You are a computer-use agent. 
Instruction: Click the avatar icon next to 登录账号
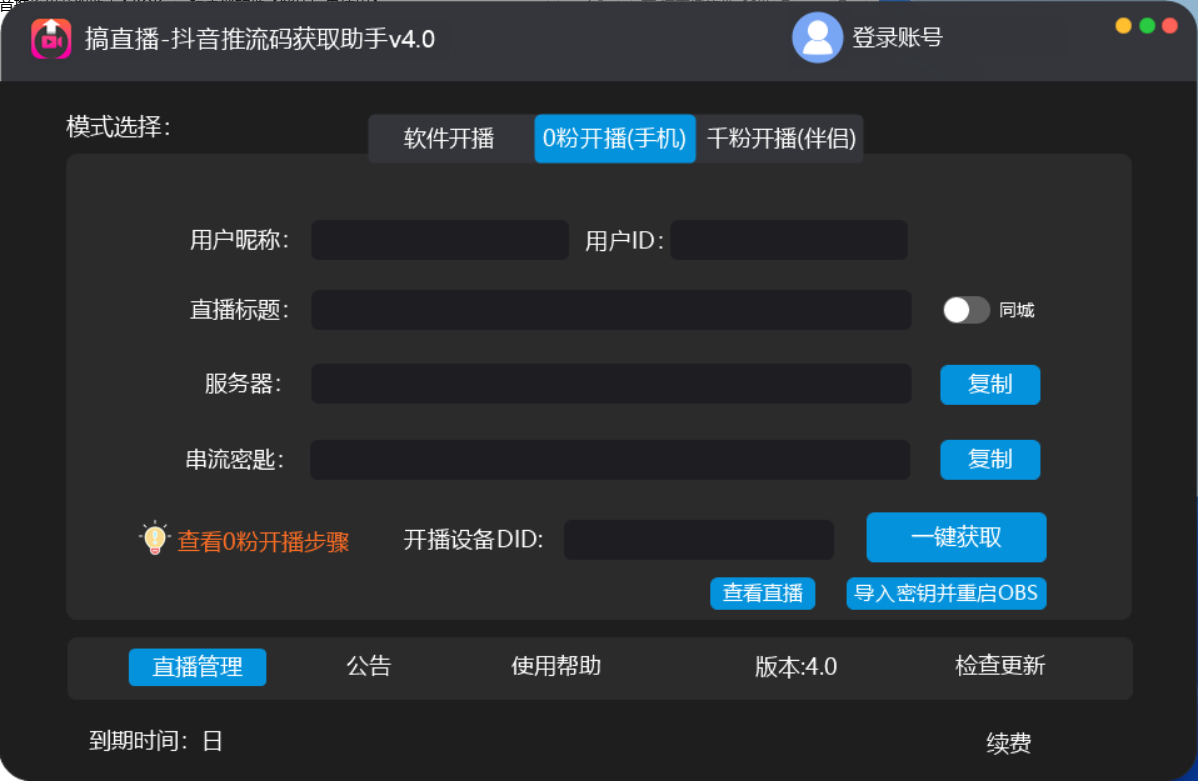pos(817,38)
